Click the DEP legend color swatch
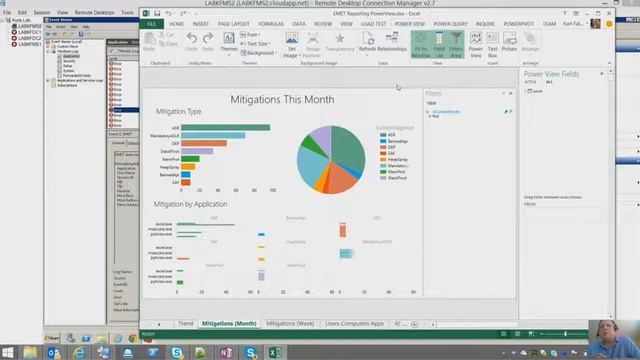Screen dimensions: 640x360 (383, 147)
